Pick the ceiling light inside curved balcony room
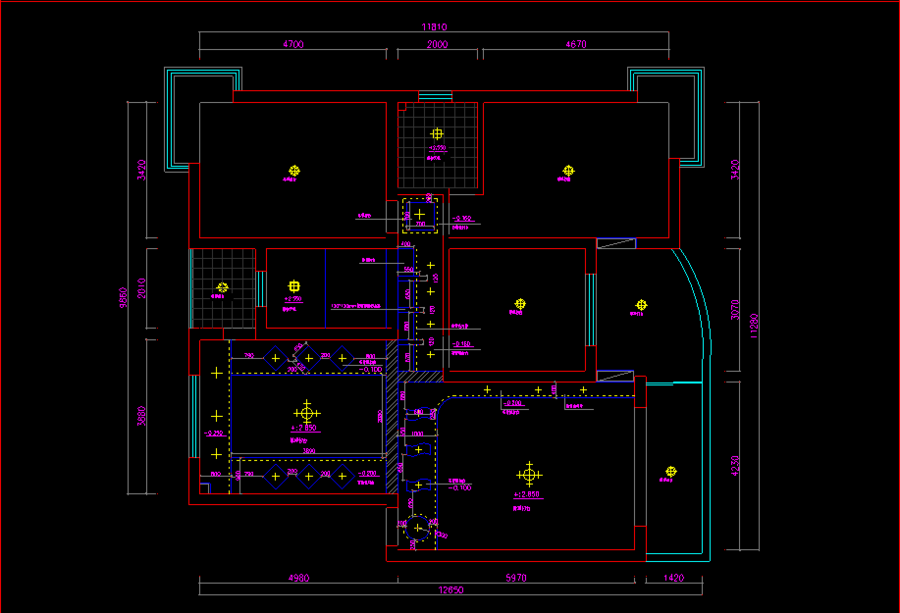 coord(641,305)
